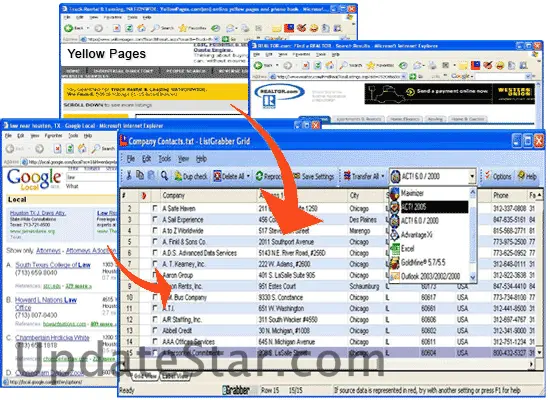Click the Phone column header
Image resolution: width=550 pixels, height=400 pixels.
[509, 195]
